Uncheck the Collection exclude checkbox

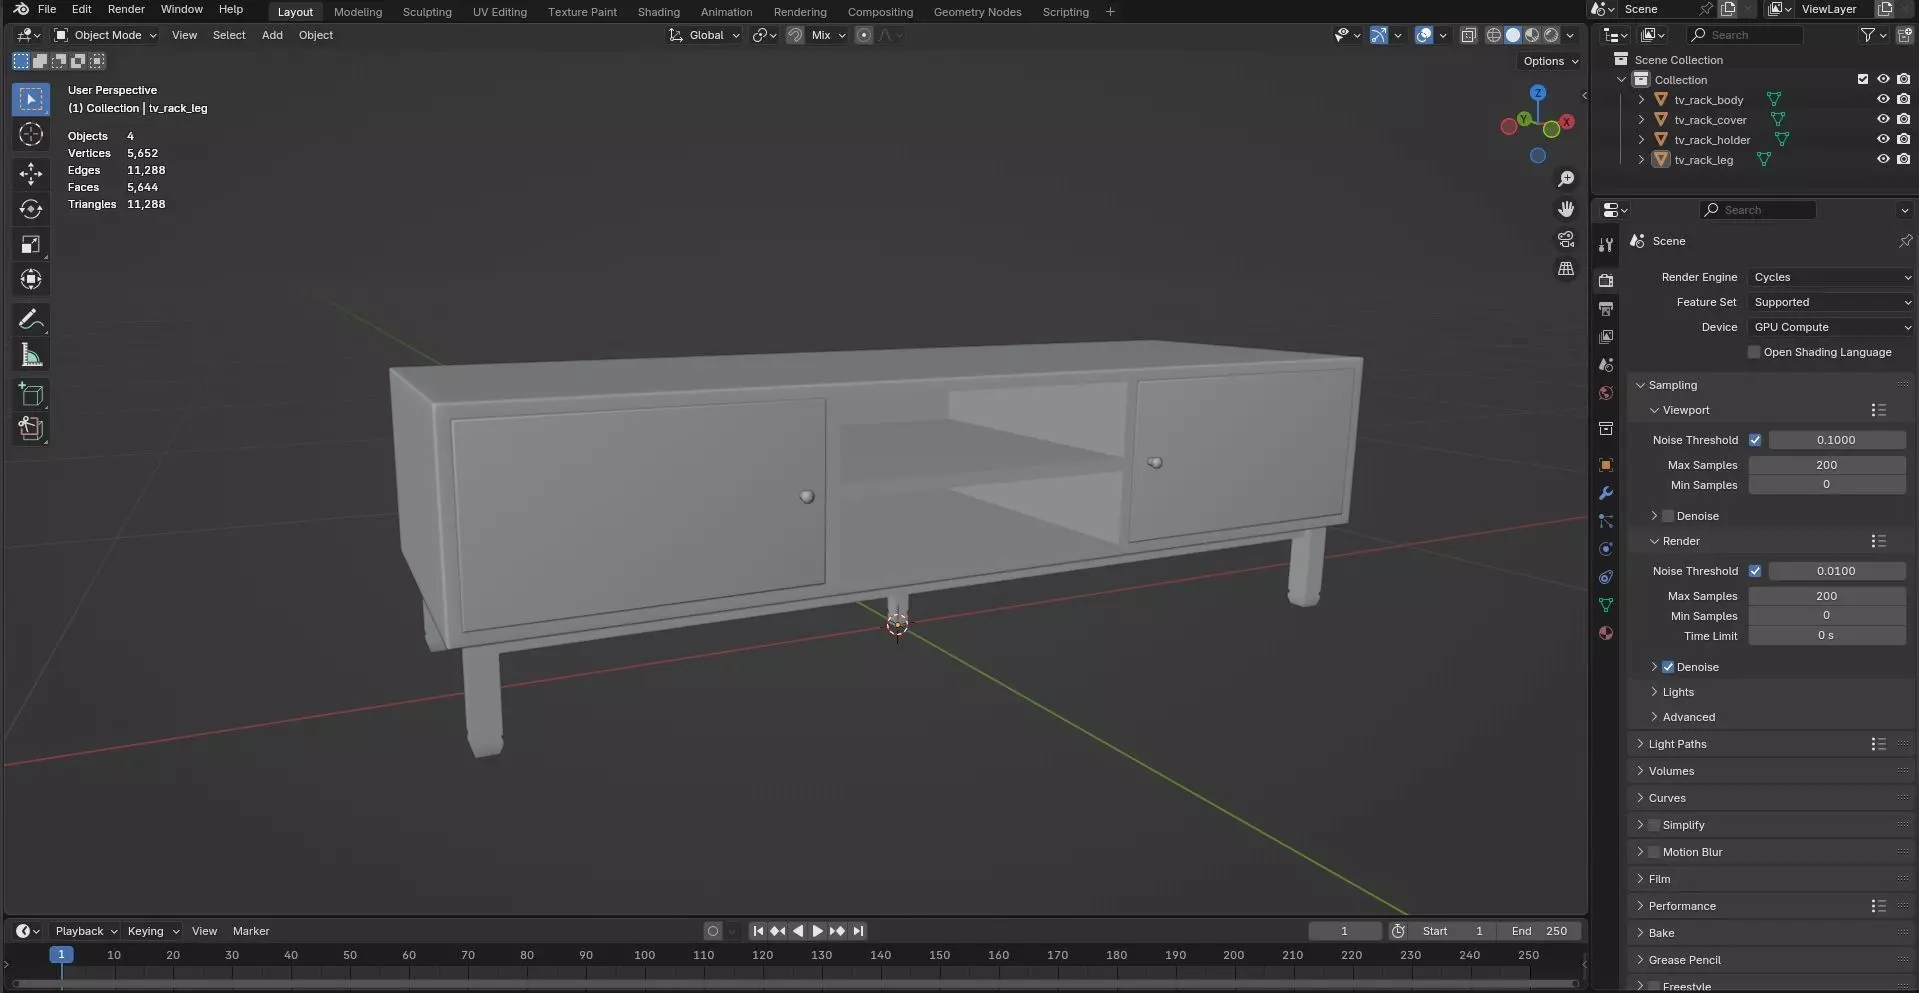point(1863,79)
